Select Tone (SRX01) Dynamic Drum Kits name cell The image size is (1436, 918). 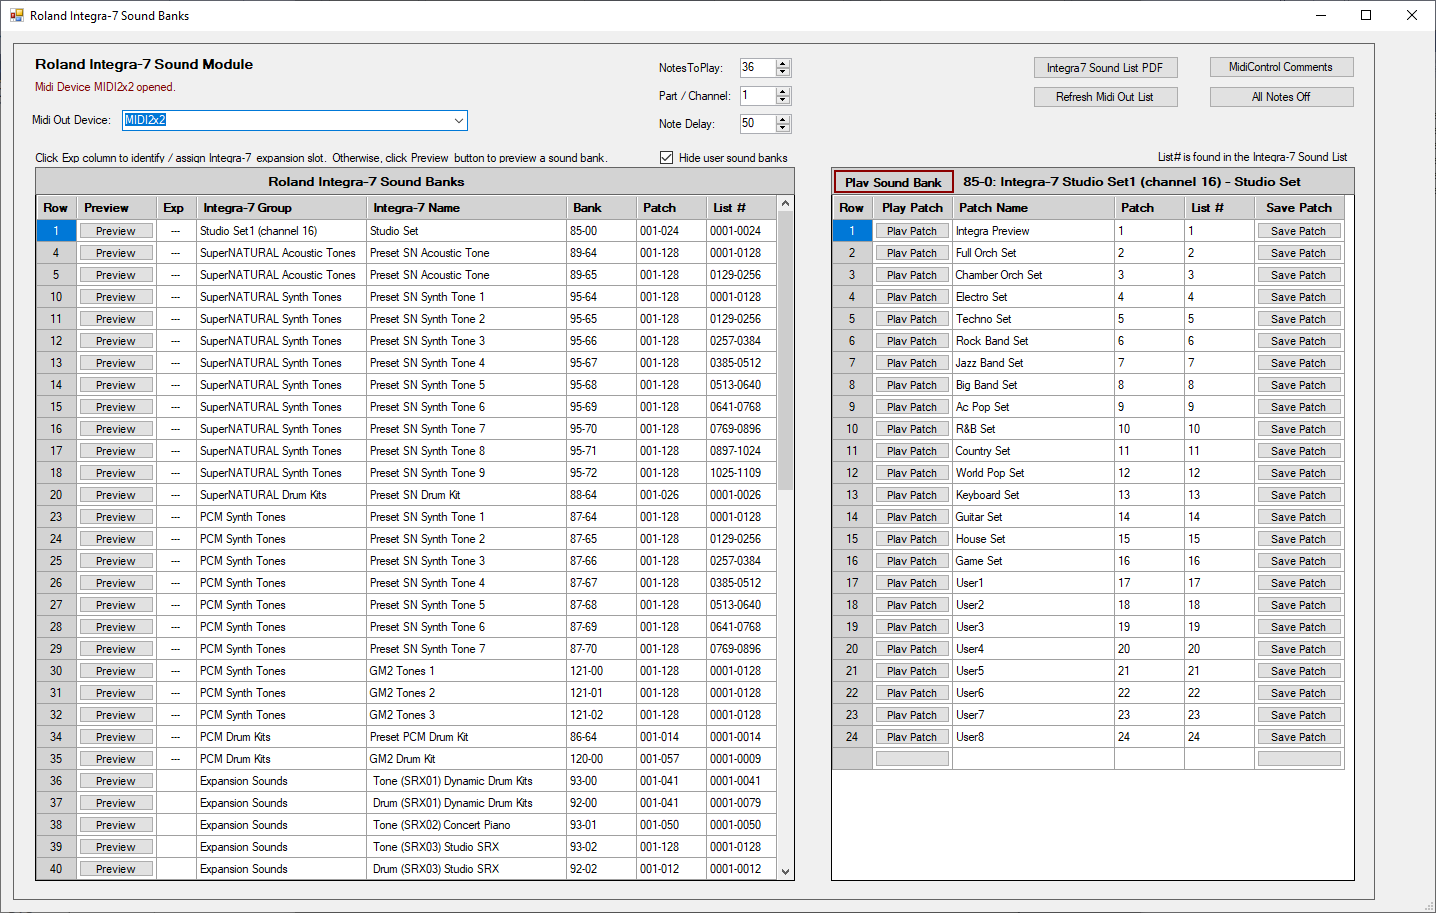[x=466, y=781]
